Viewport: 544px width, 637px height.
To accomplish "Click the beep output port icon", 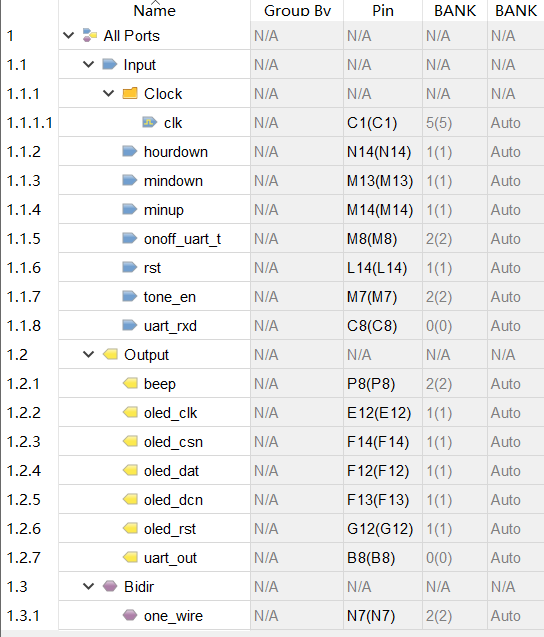I will pyautogui.click(x=130, y=383).
